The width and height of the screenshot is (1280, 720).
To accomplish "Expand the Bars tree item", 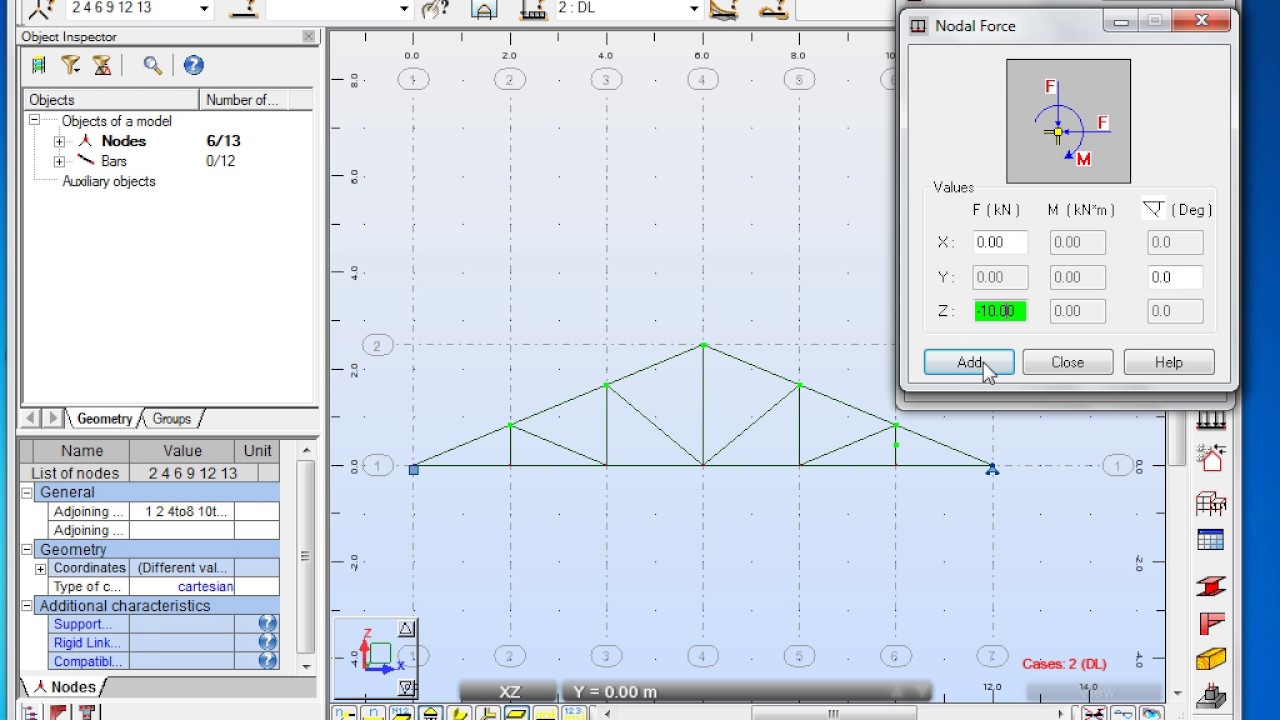I will 59,161.
